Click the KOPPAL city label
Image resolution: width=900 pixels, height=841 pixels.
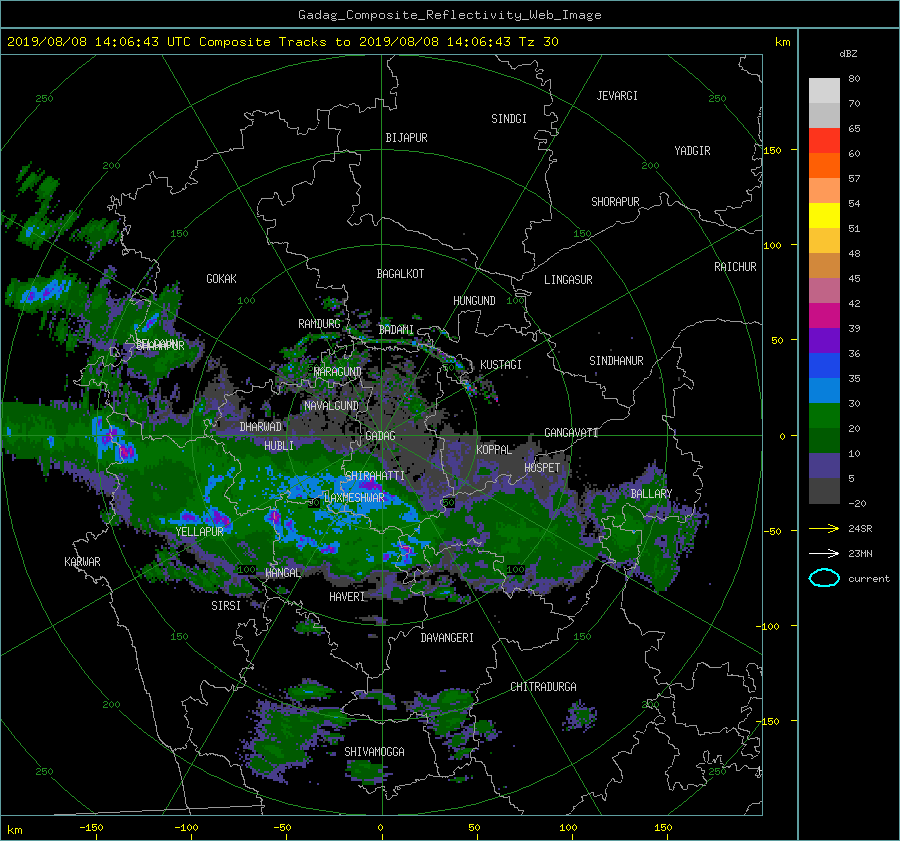(494, 449)
